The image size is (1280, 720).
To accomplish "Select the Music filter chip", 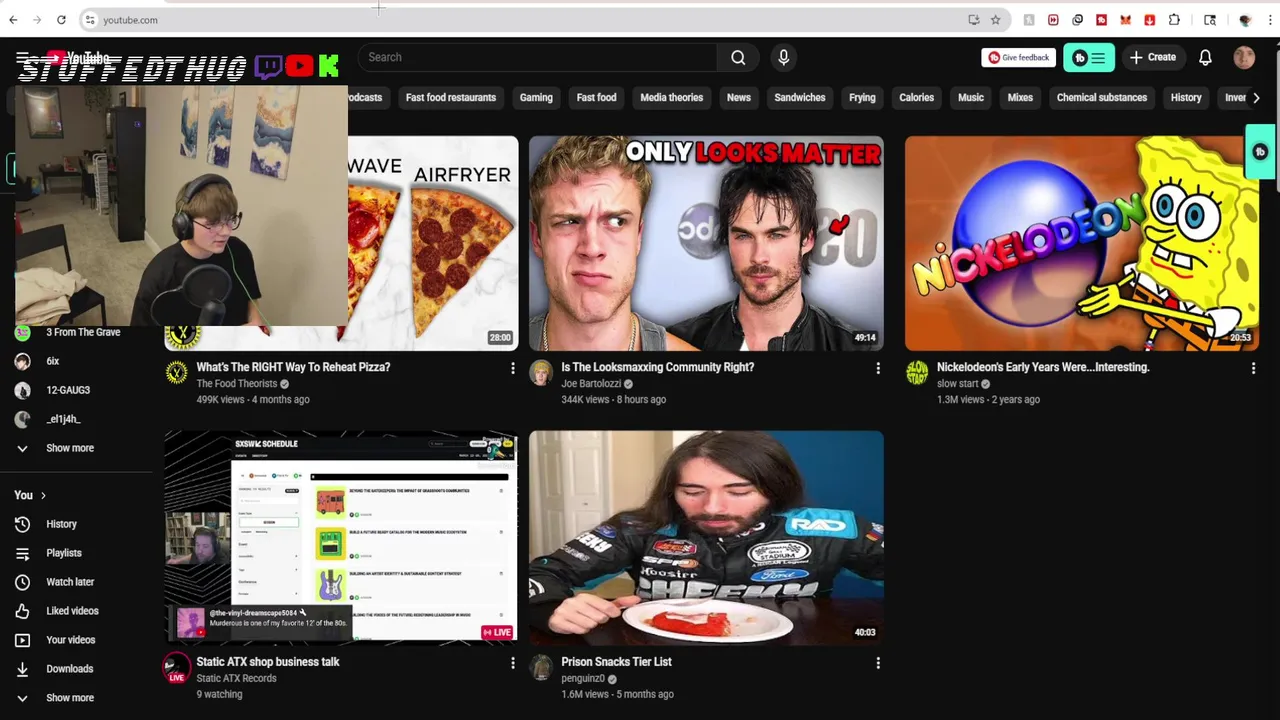I will point(971,98).
